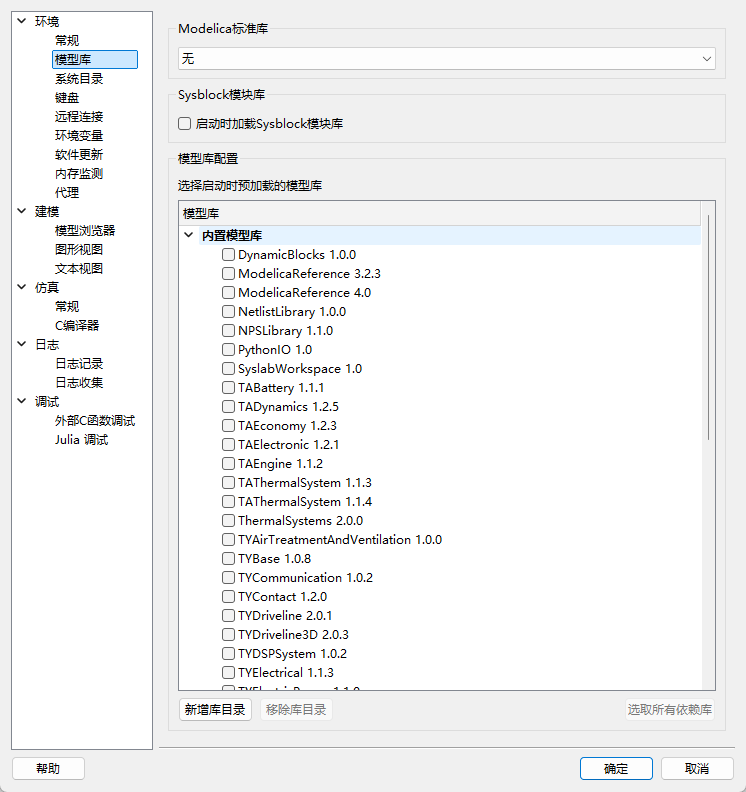Viewport: 746px width, 792px height.
Task: Check the TAEngine 1.1.2 library
Action: coord(228,464)
